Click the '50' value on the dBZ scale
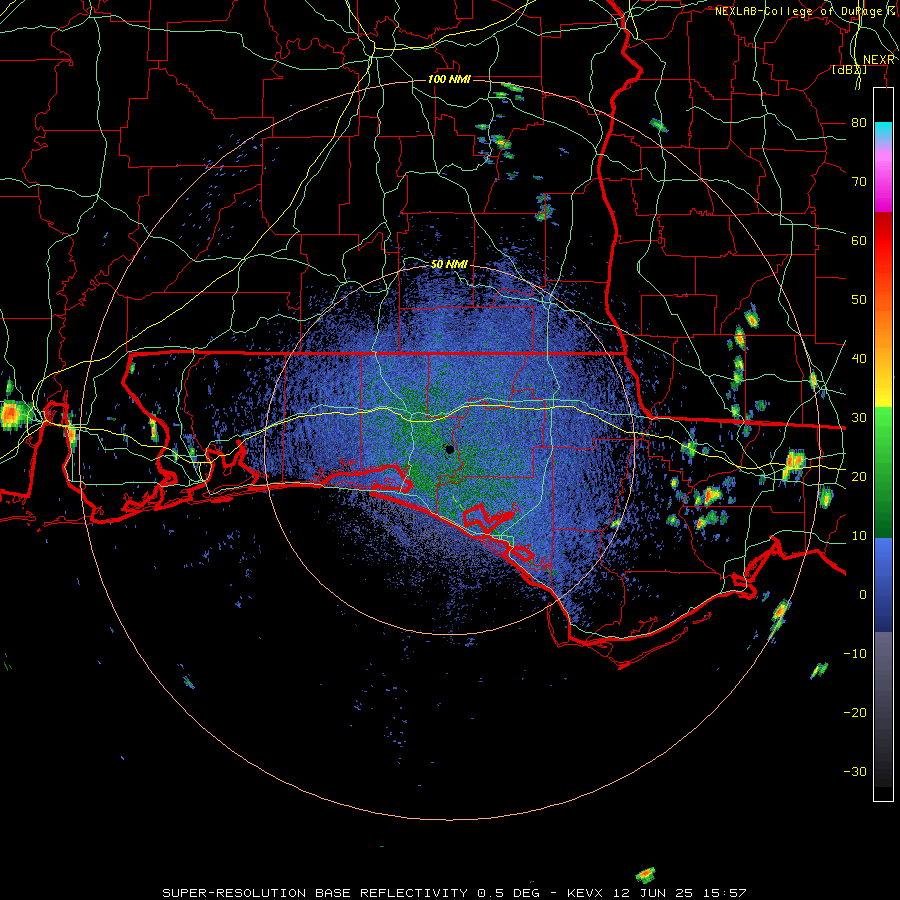 click(859, 300)
